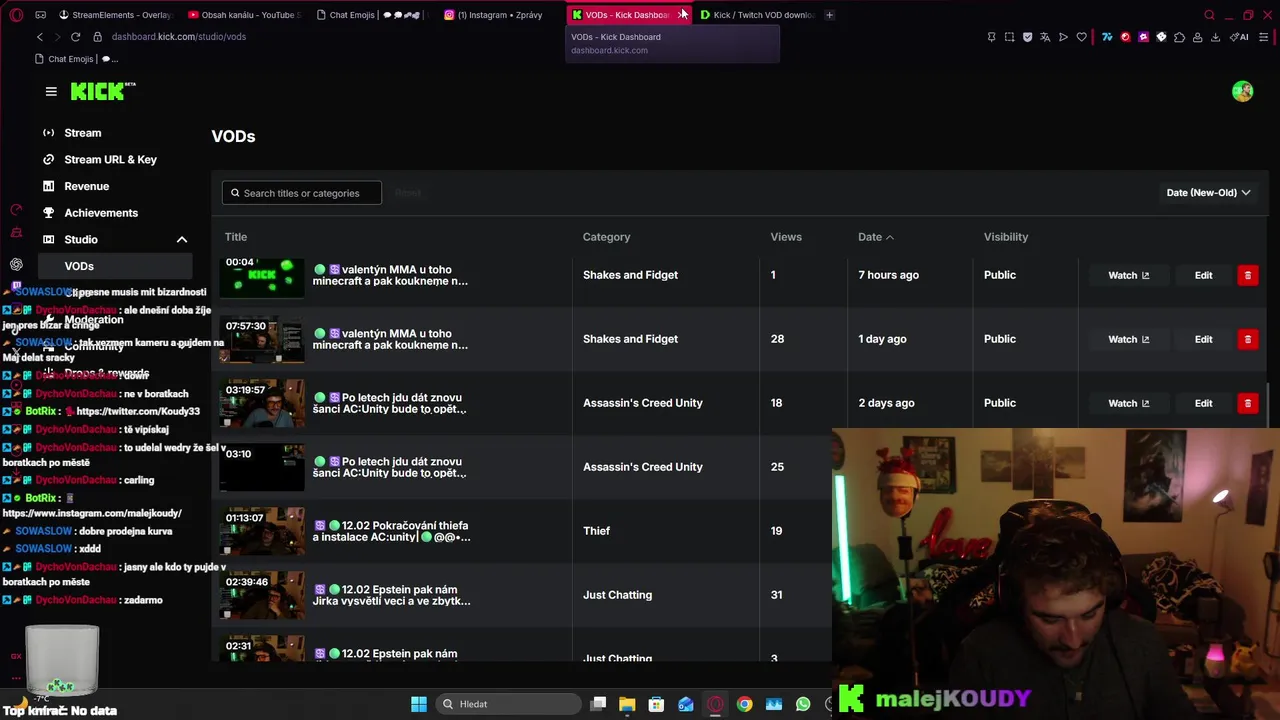Open Google Chrome from taskbar

click(x=744, y=704)
